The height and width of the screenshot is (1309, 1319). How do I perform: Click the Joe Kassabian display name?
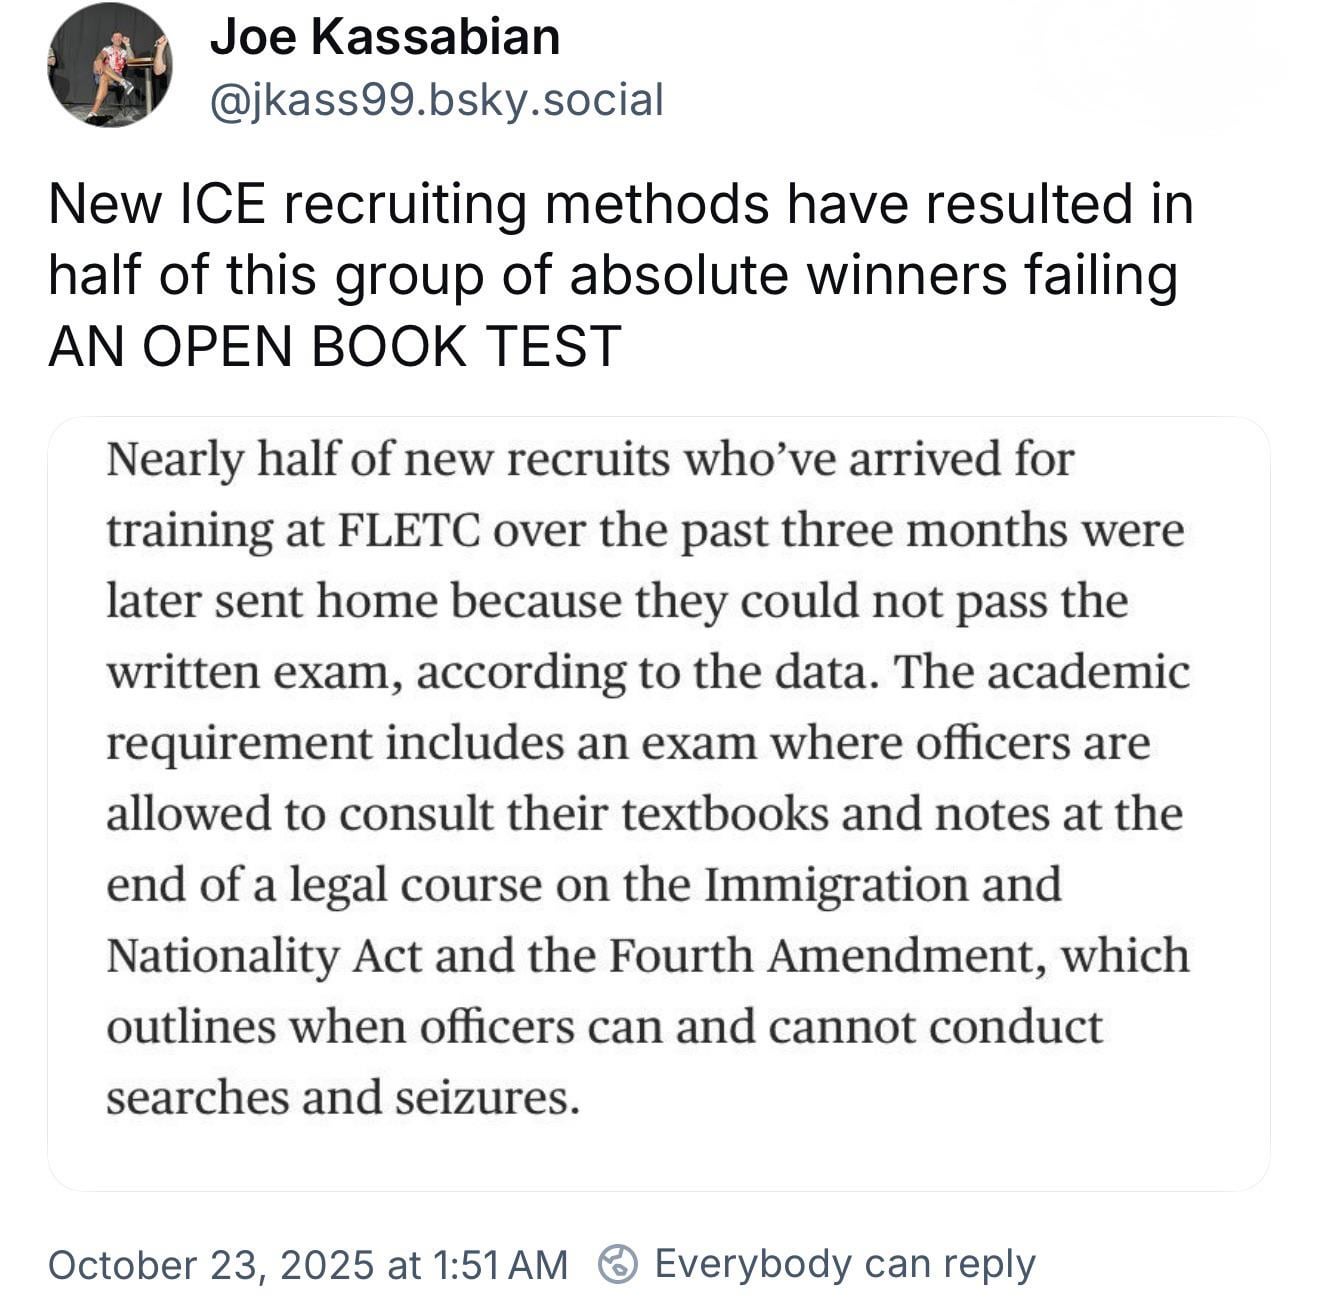tap(385, 38)
